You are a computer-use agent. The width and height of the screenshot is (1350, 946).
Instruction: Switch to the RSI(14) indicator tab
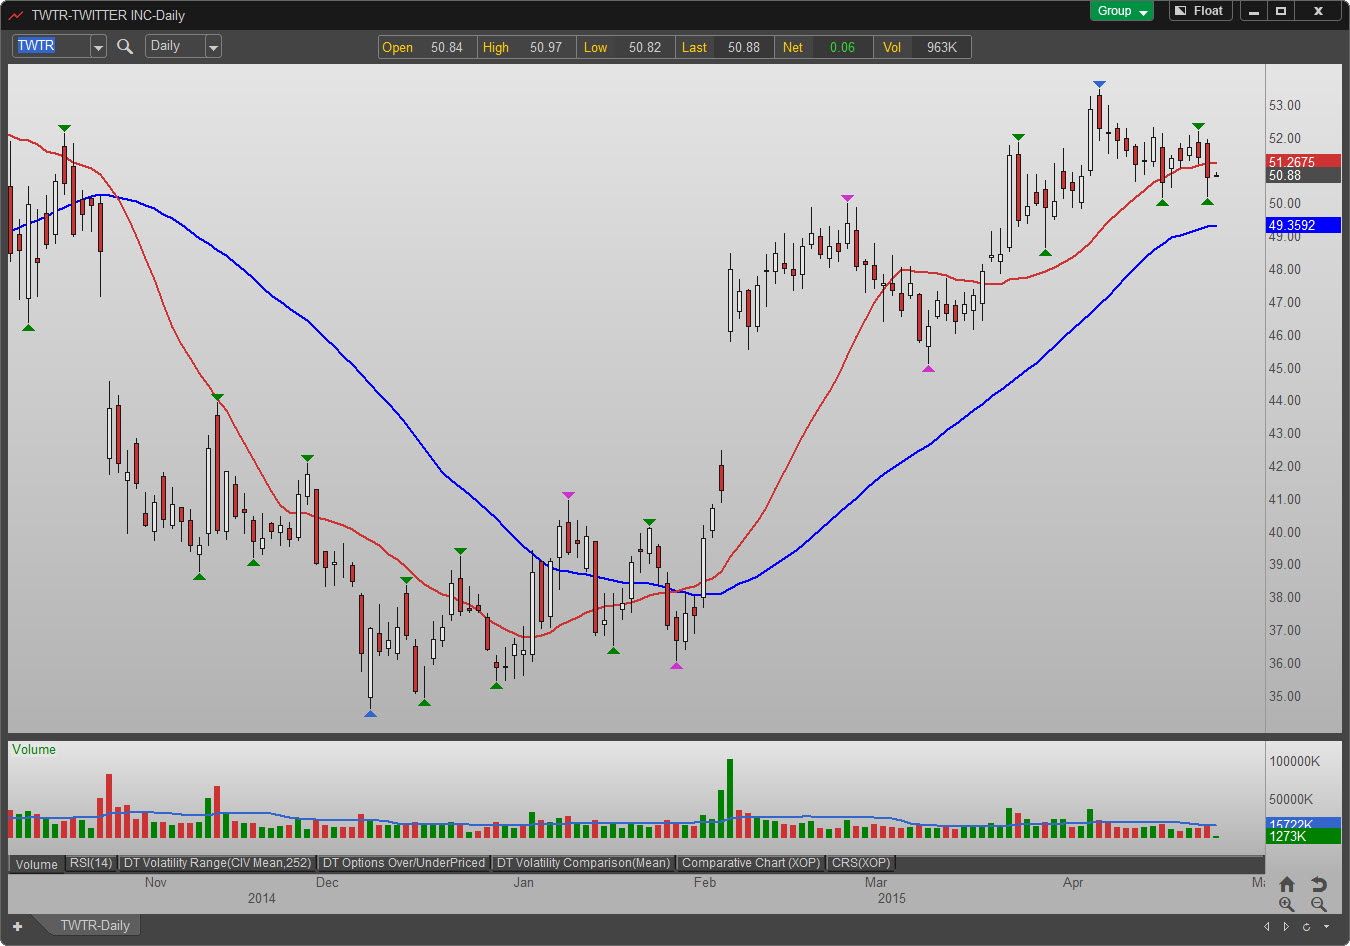pos(91,863)
